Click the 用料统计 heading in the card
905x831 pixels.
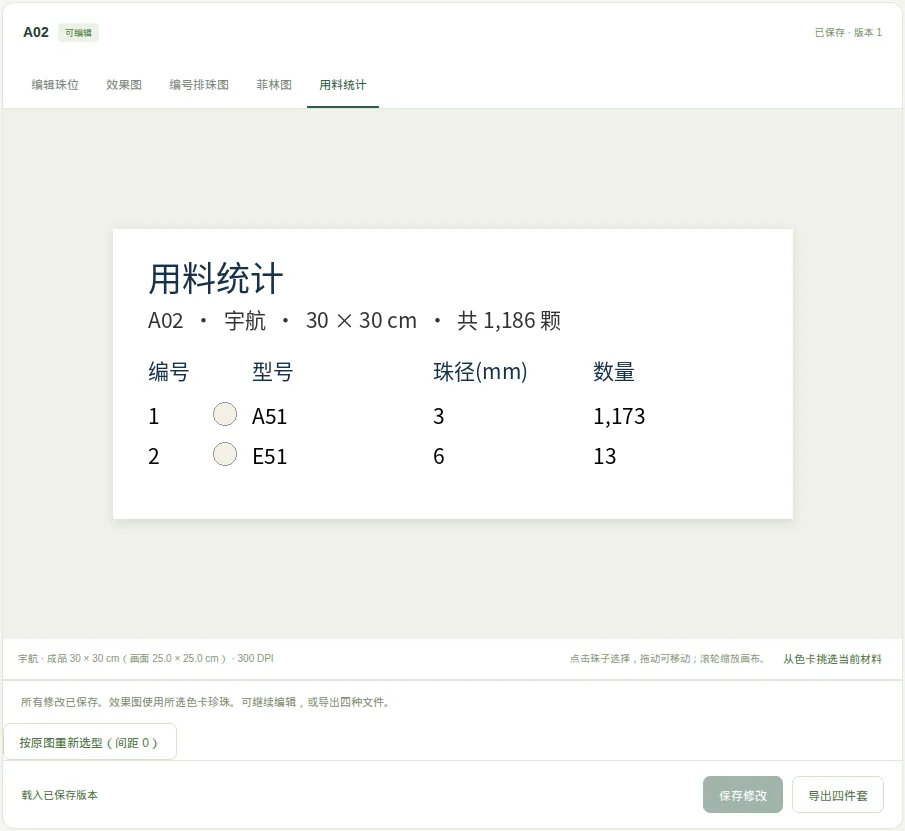(215, 279)
